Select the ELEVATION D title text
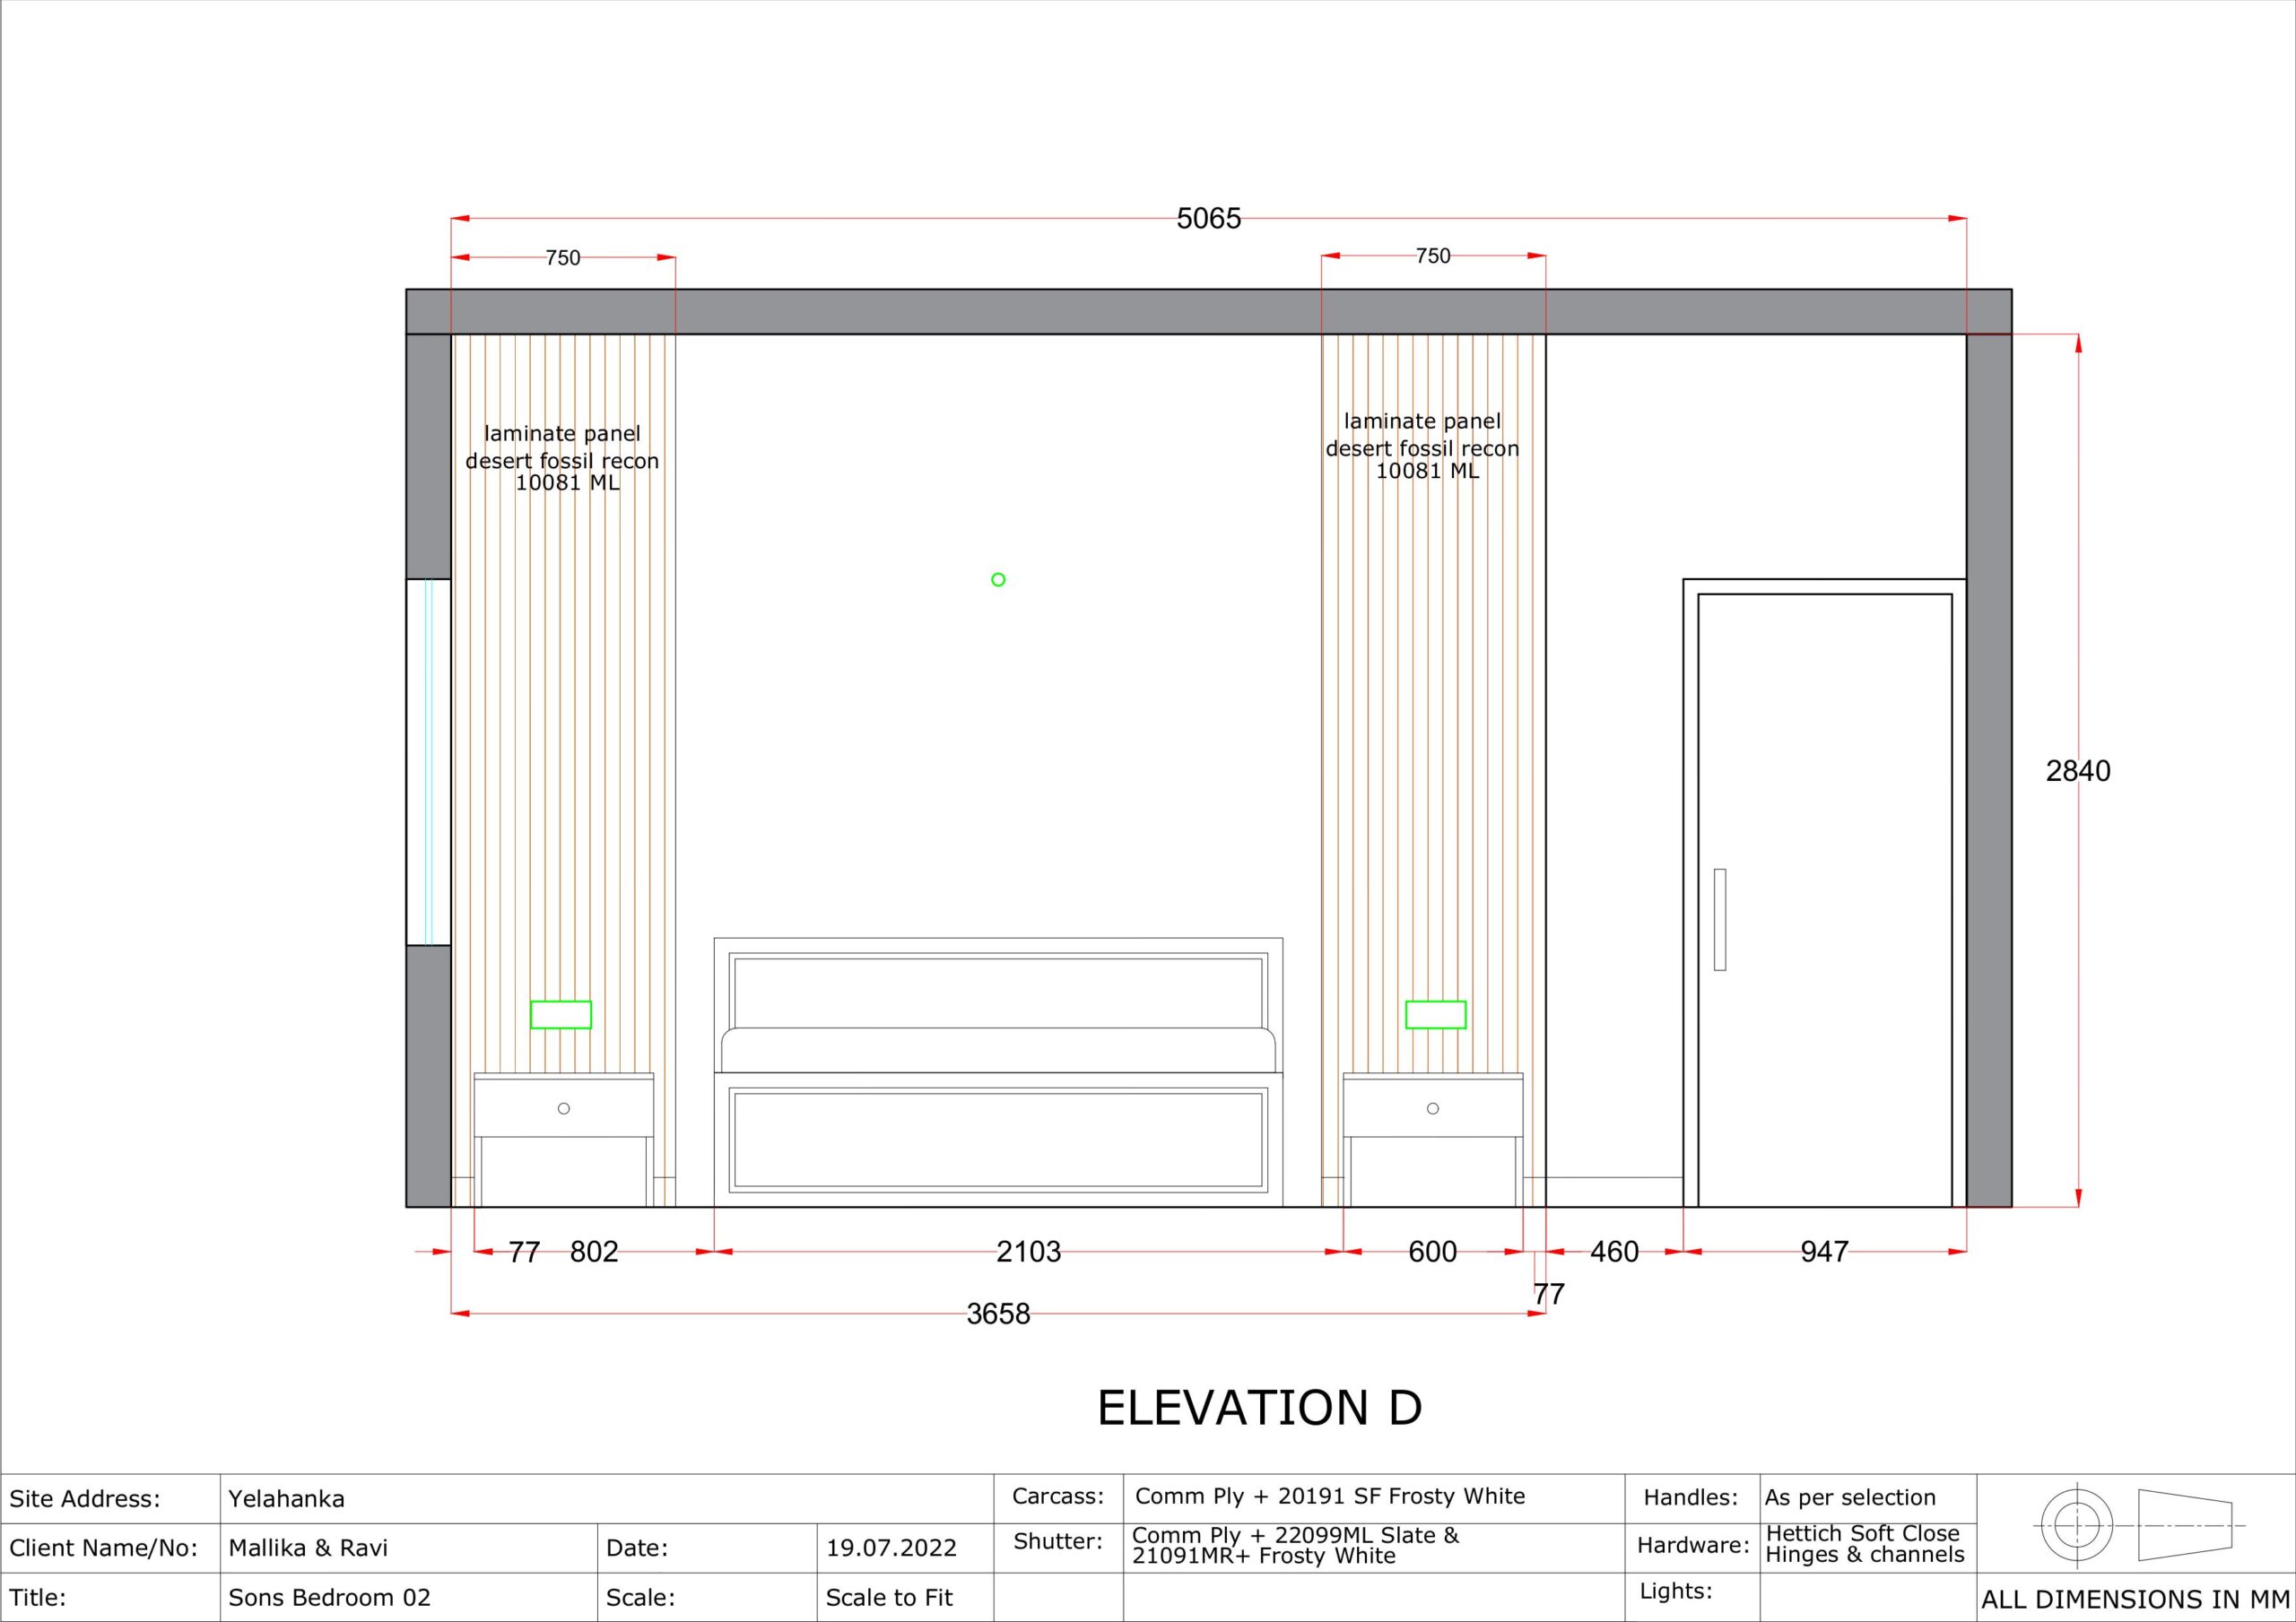This screenshot has height=1622, width=2296. point(1259,1407)
